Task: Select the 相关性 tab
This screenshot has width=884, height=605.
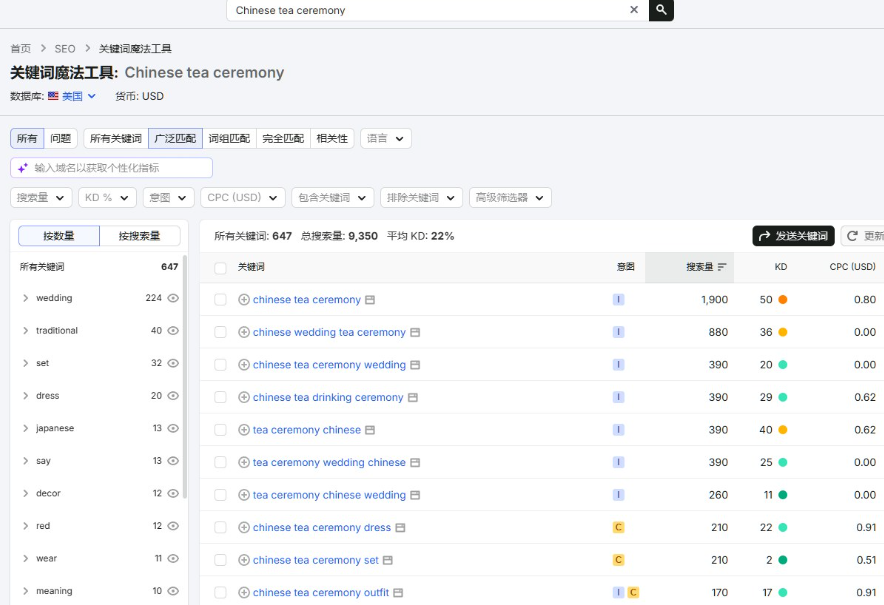Action: (332, 139)
